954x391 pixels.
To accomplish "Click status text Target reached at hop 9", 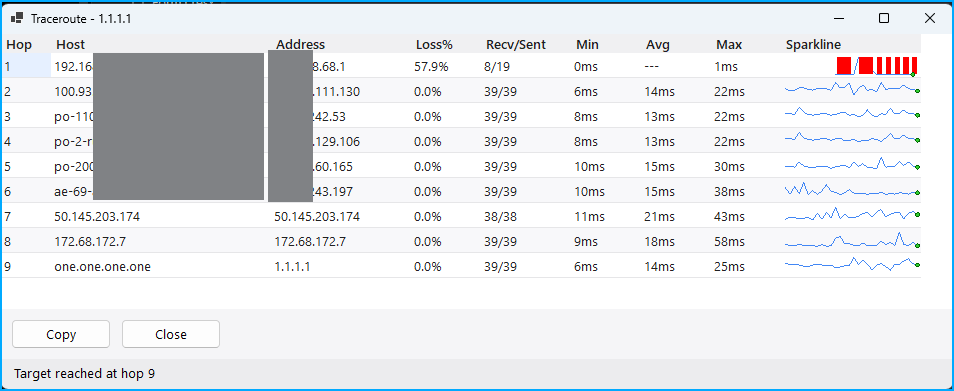I will 85,373.
